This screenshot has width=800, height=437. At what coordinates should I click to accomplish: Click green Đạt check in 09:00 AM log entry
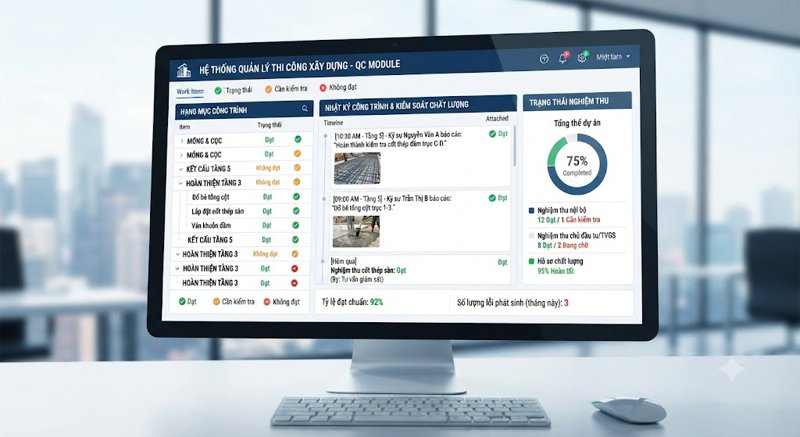pyautogui.click(x=492, y=198)
